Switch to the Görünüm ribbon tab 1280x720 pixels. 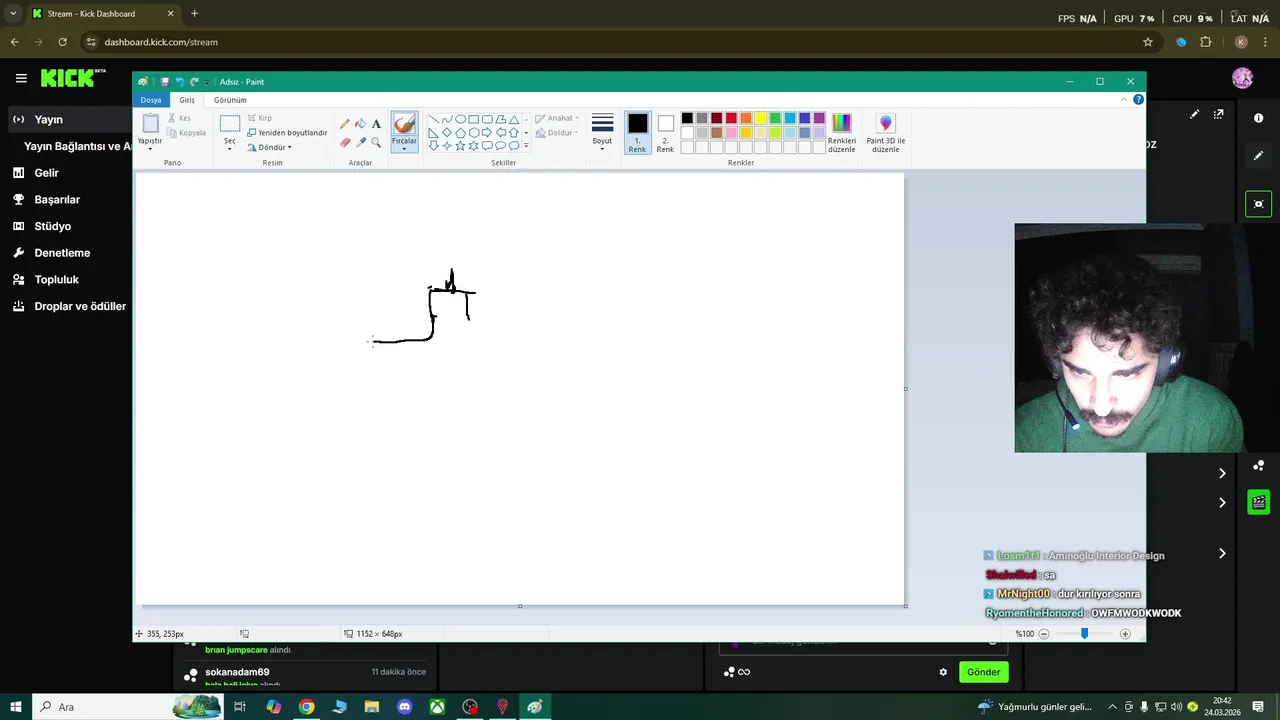[230, 100]
